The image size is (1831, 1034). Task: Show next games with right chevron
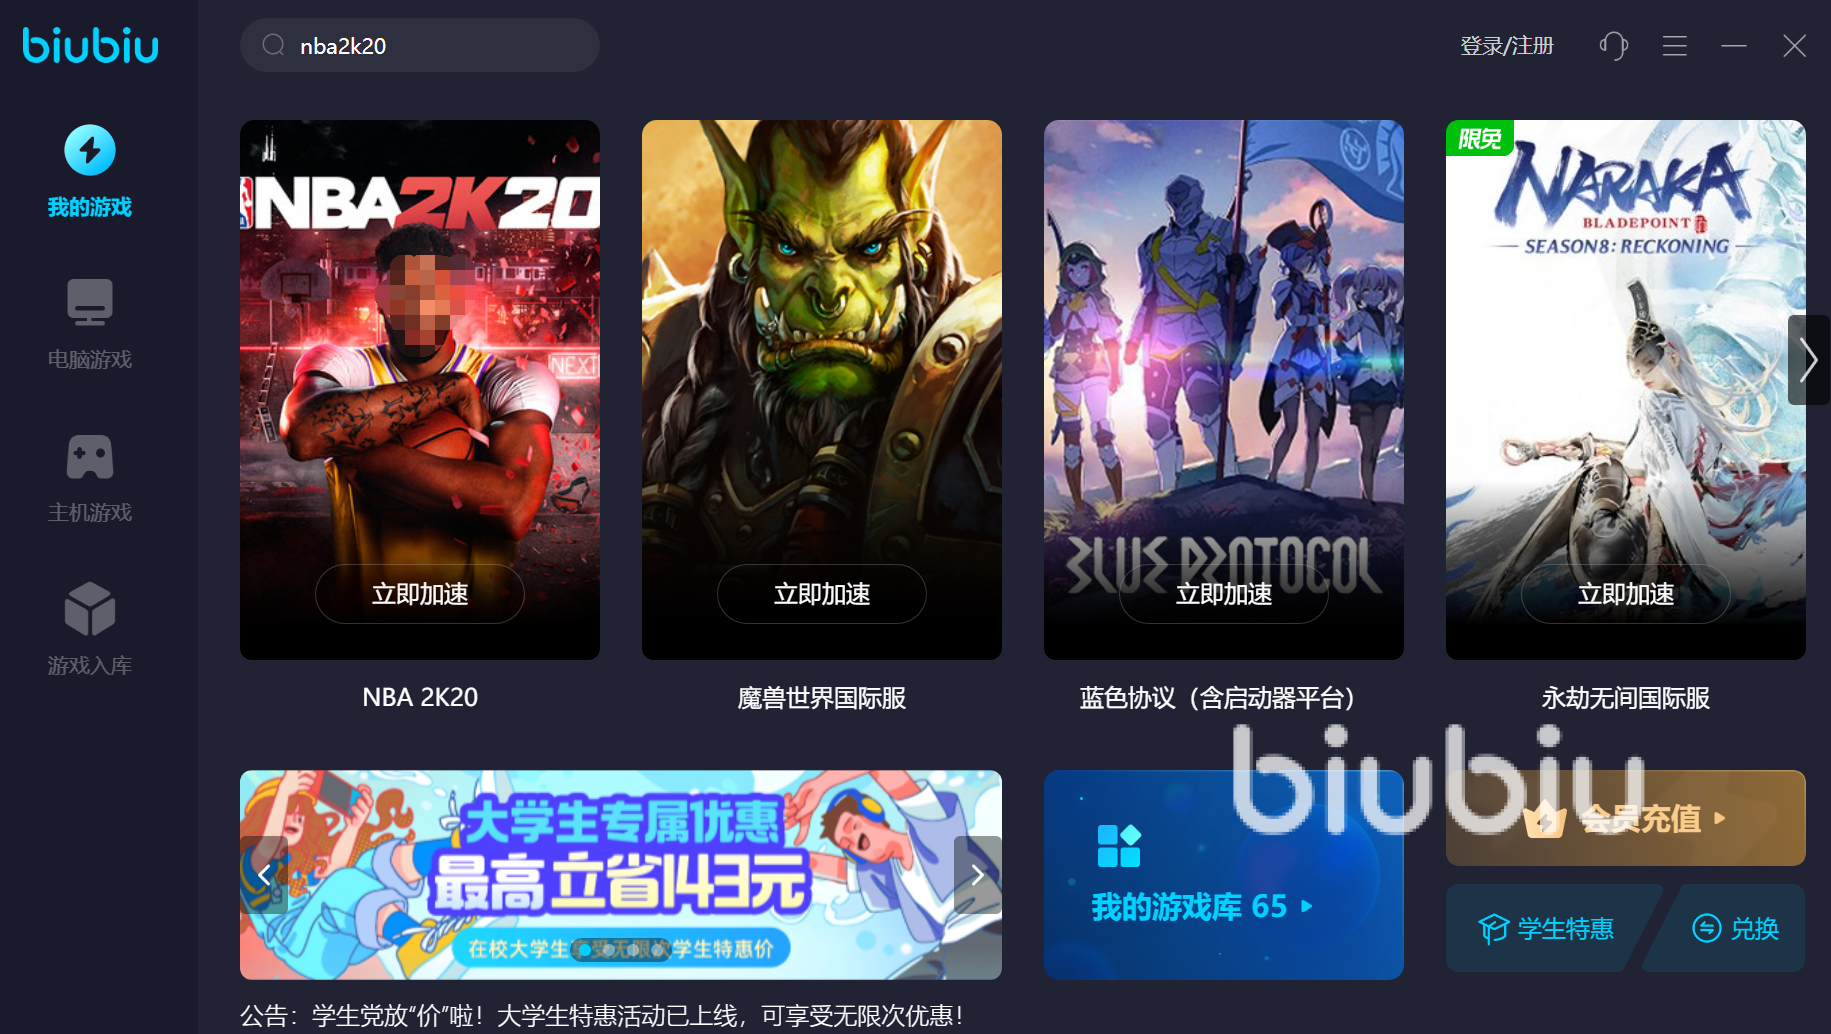pyautogui.click(x=1808, y=360)
